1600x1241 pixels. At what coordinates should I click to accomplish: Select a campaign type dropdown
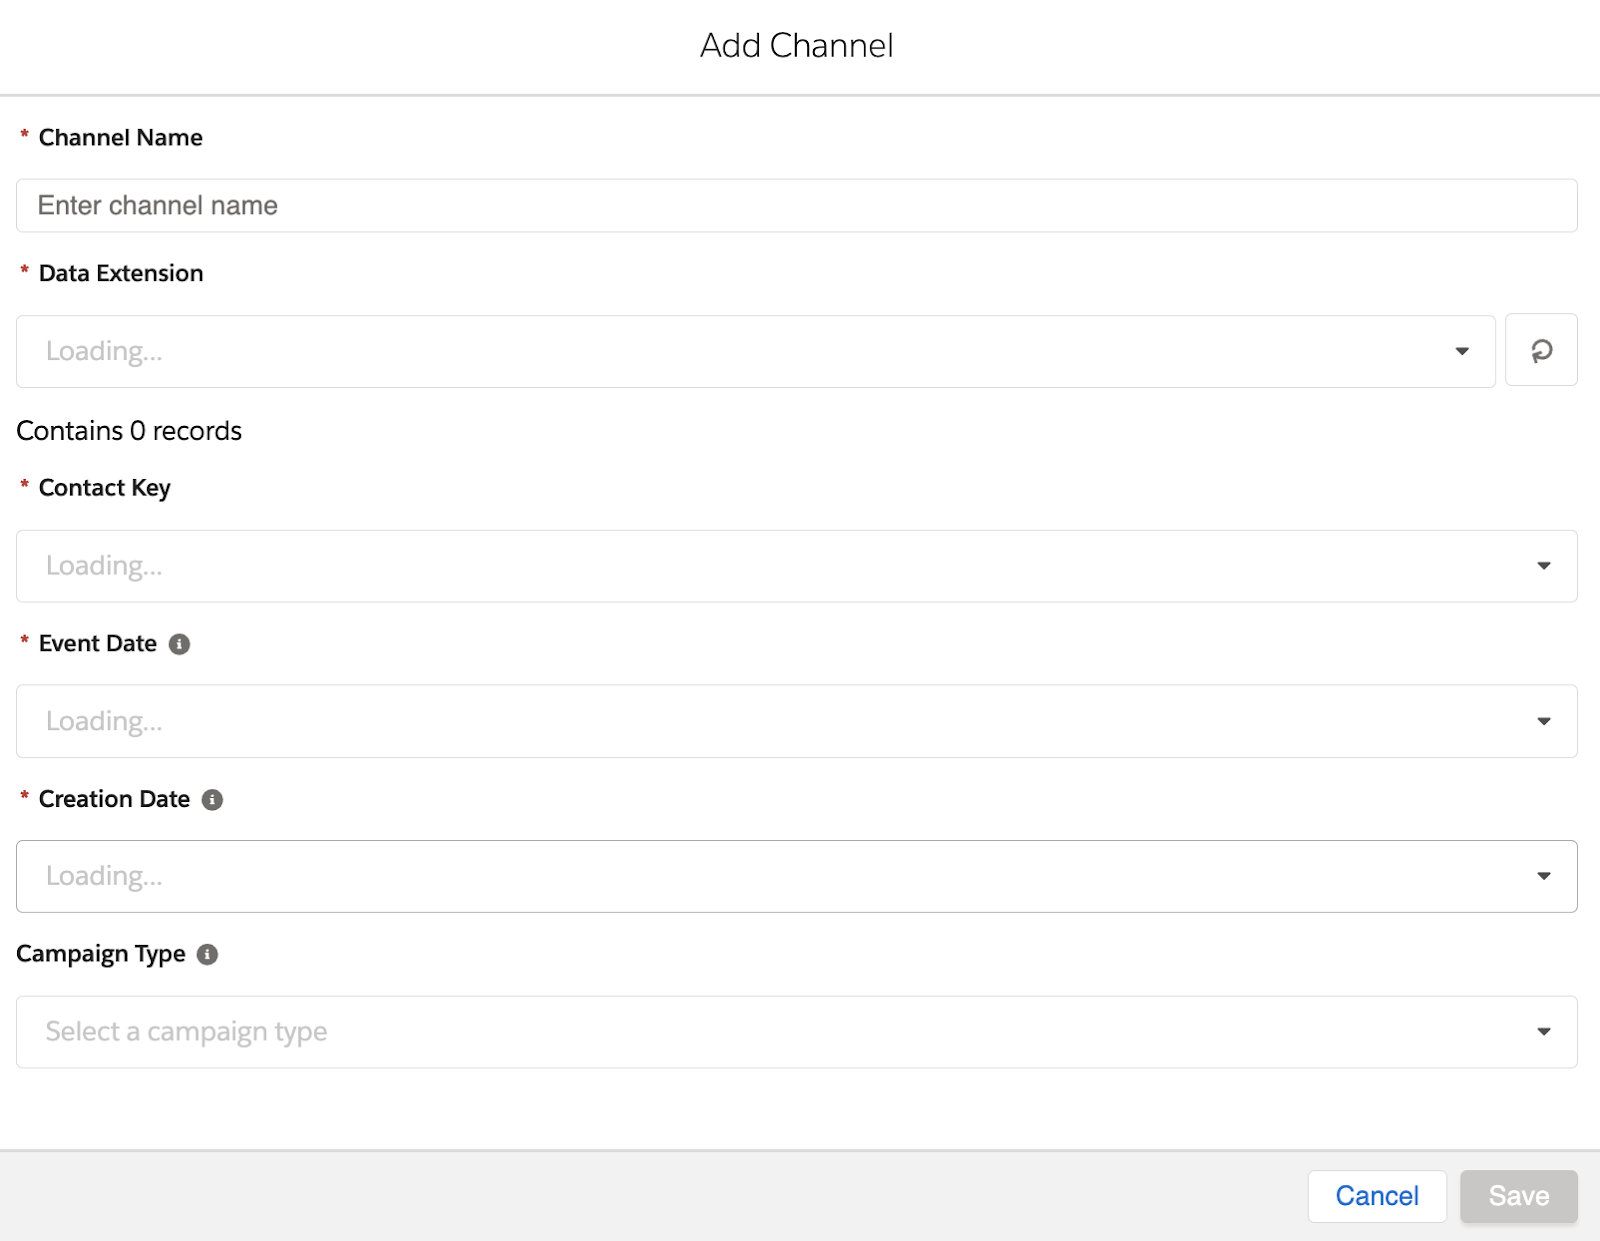click(x=796, y=1032)
